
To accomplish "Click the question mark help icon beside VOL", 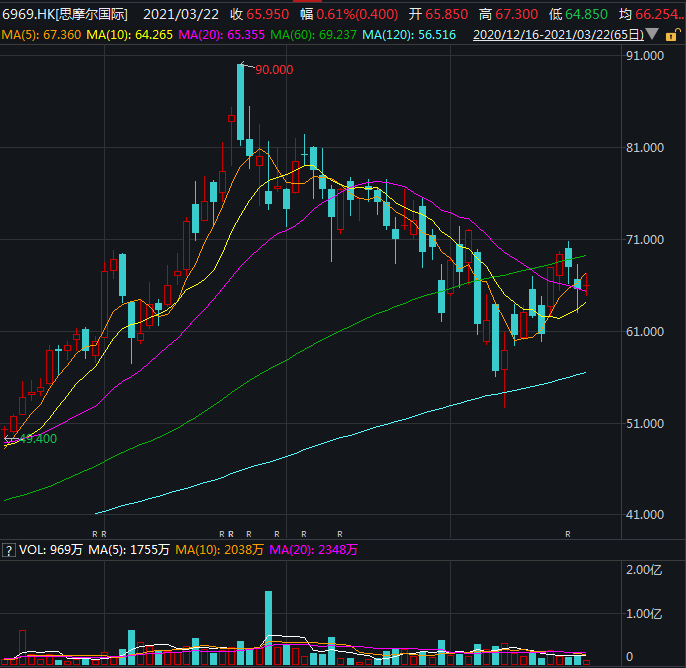I will click(x=8, y=550).
